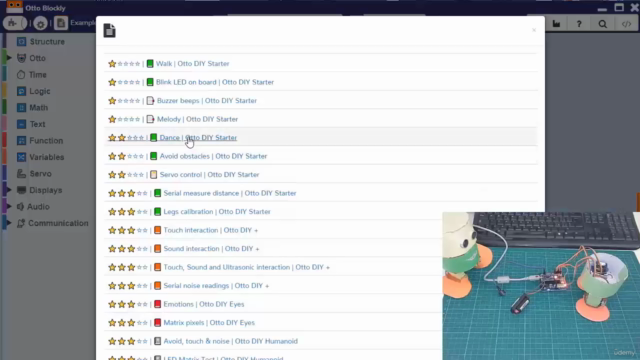The width and height of the screenshot is (640, 360).
Task: Click red book icon beside Emotions example
Action: [158, 304]
